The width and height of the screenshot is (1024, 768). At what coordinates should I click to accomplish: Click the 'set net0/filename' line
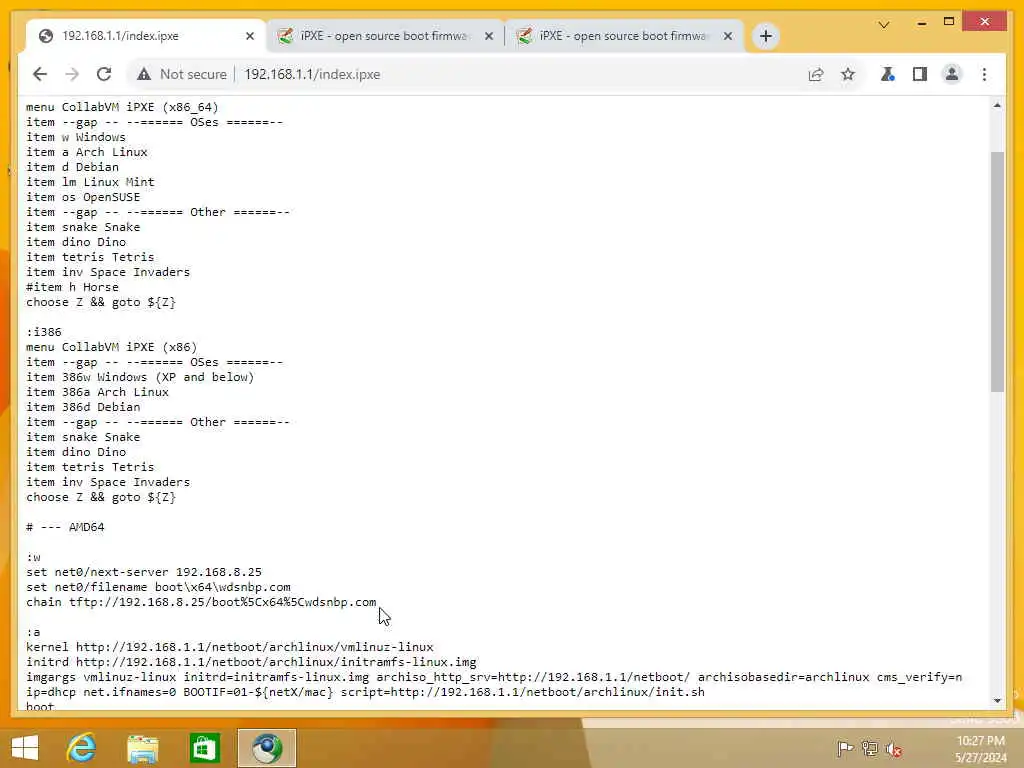158,587
